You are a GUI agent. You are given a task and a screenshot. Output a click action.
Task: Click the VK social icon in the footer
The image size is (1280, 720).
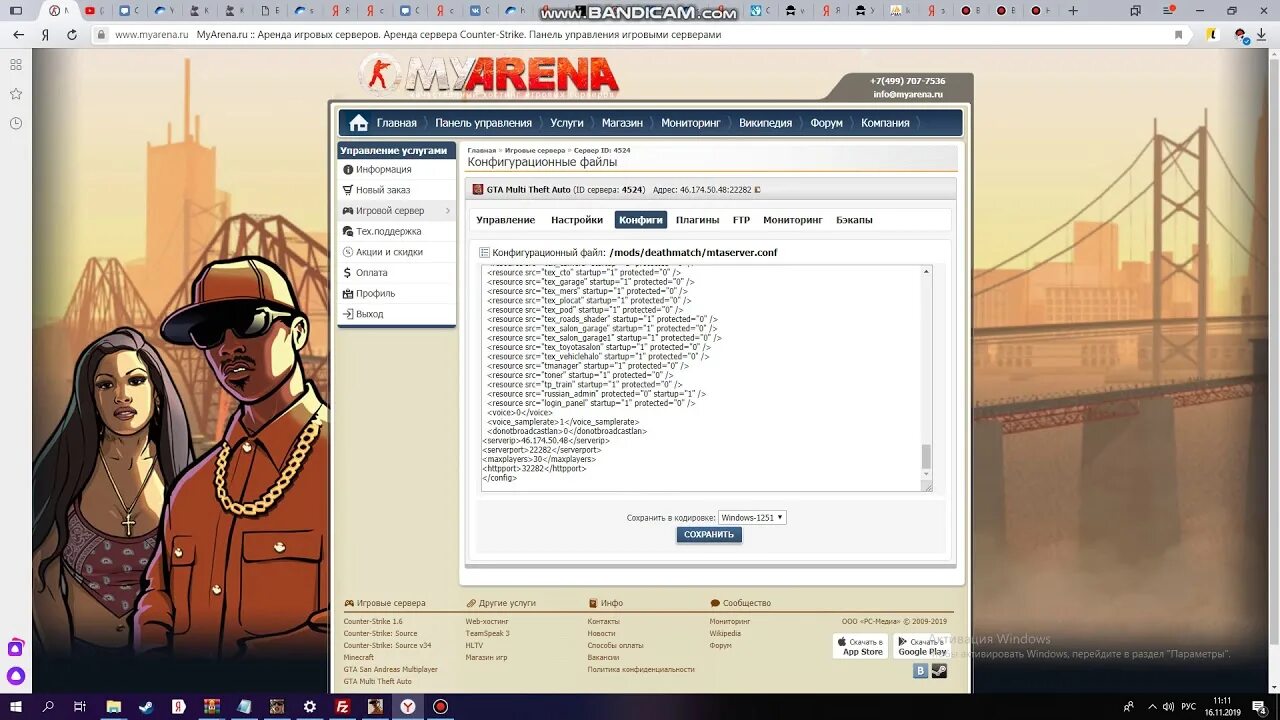[920, 670]
